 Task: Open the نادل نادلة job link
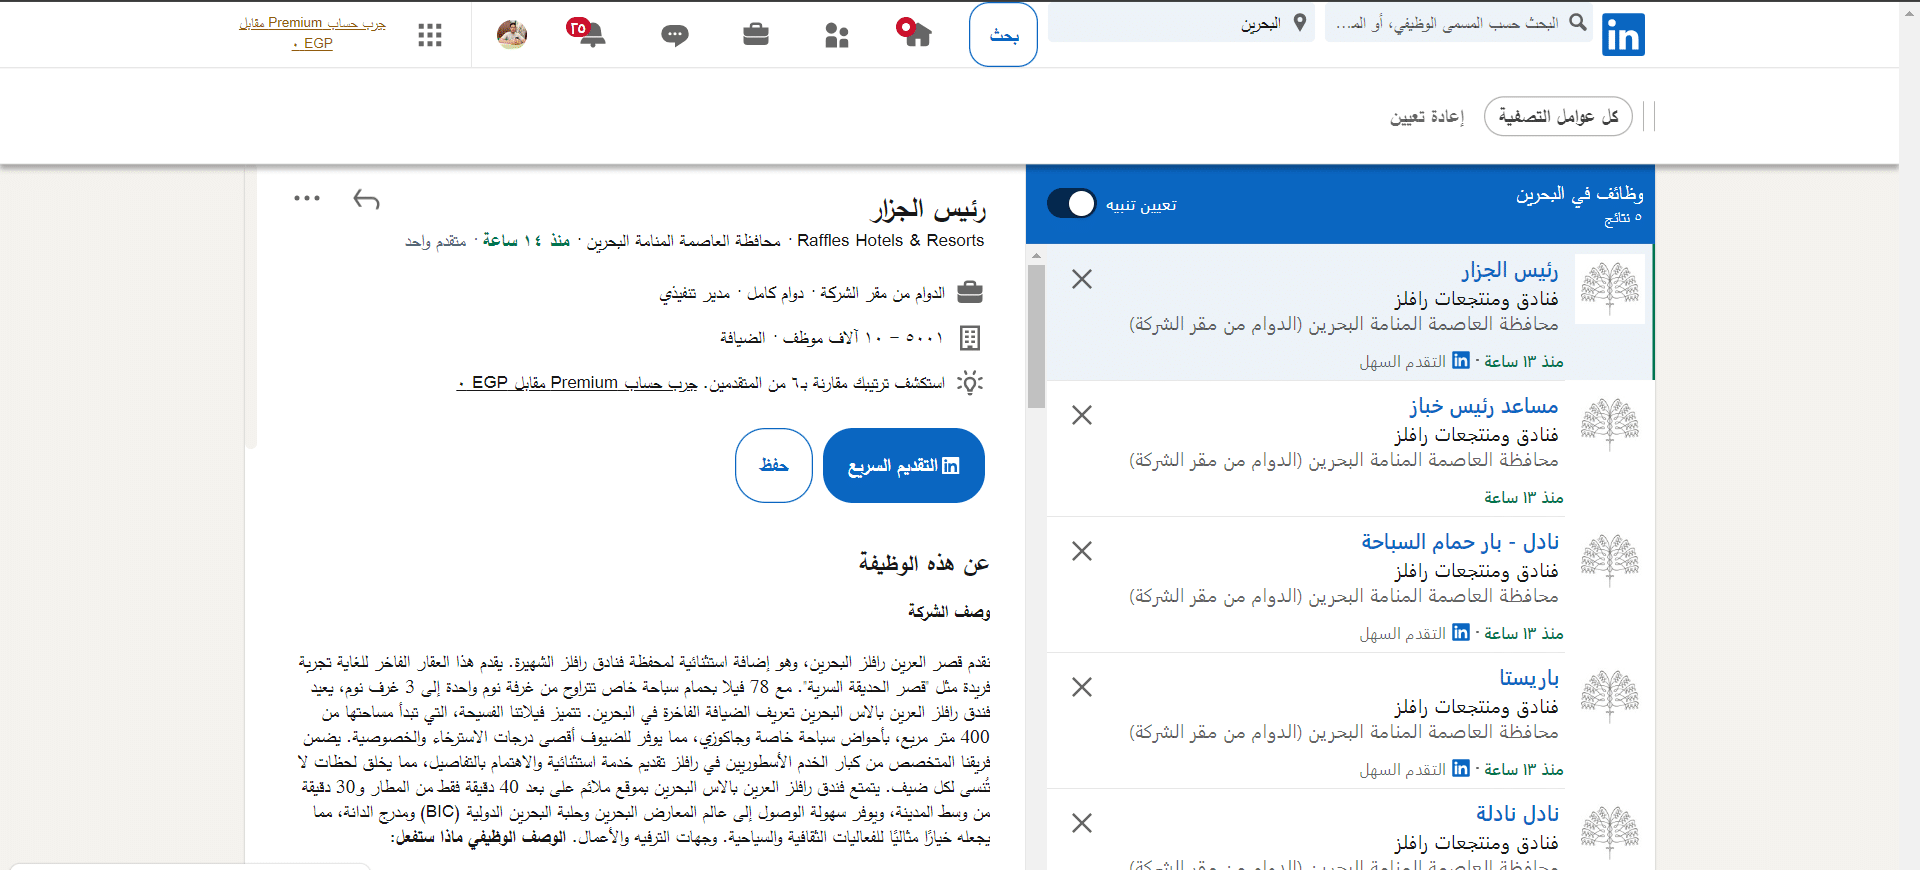click(x=1517, y=815)
